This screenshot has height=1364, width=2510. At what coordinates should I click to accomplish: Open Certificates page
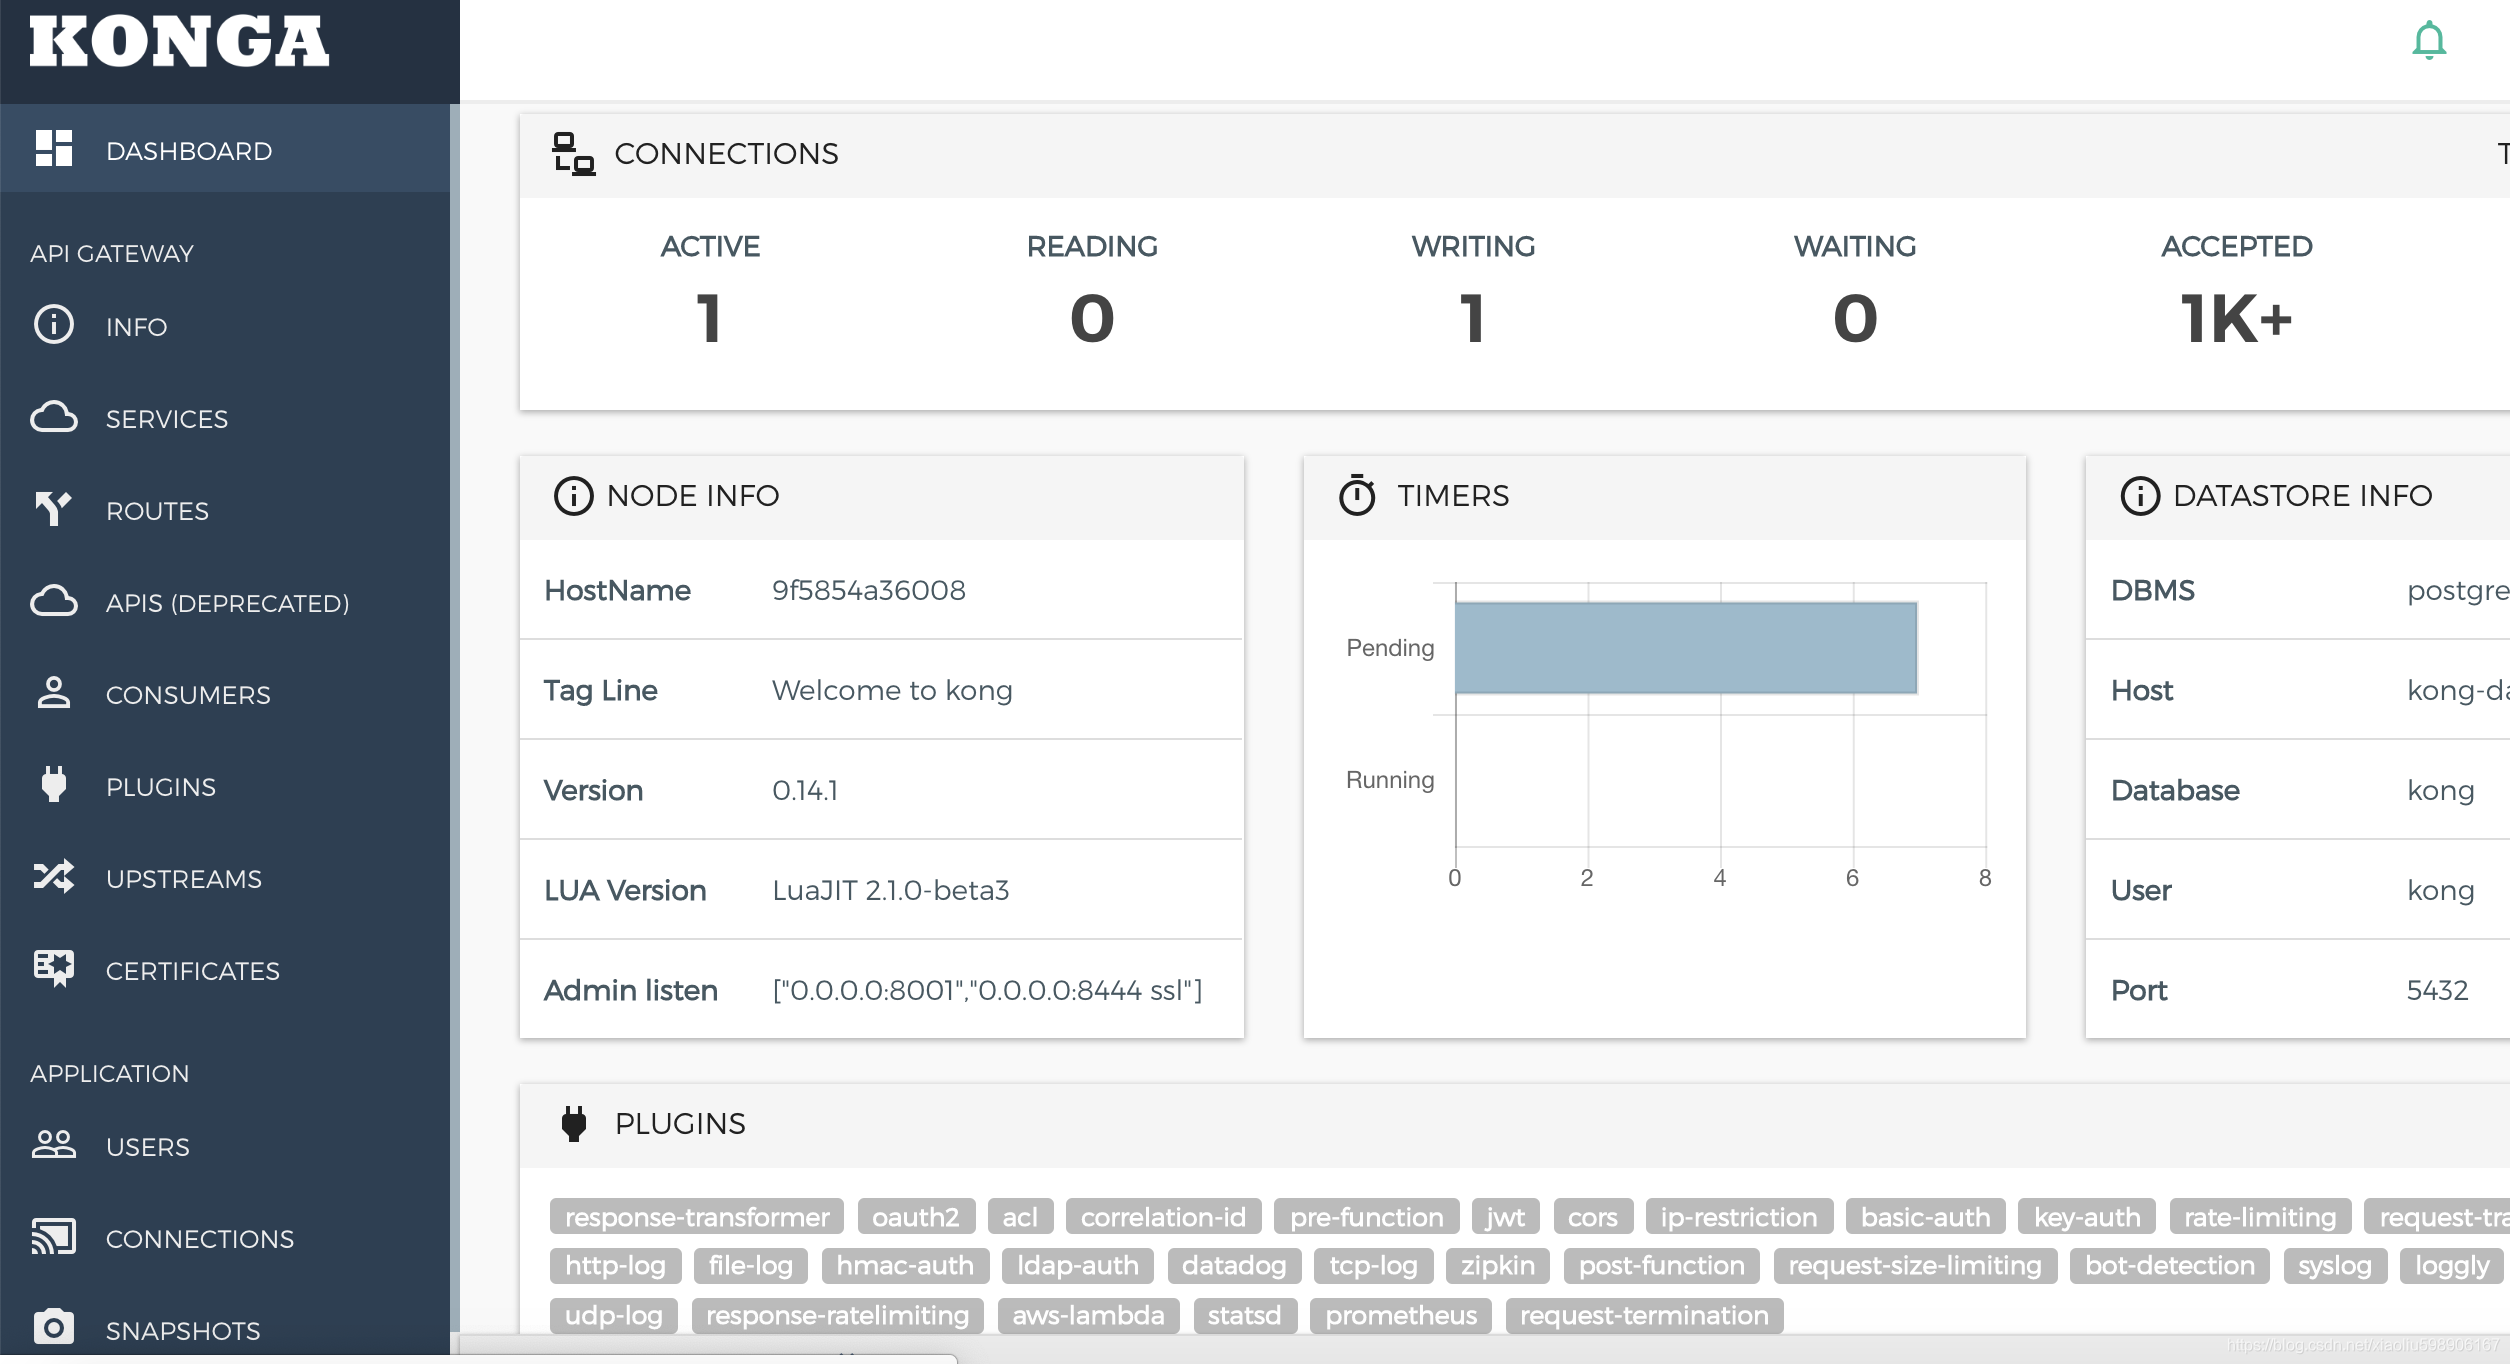(225, 969)
